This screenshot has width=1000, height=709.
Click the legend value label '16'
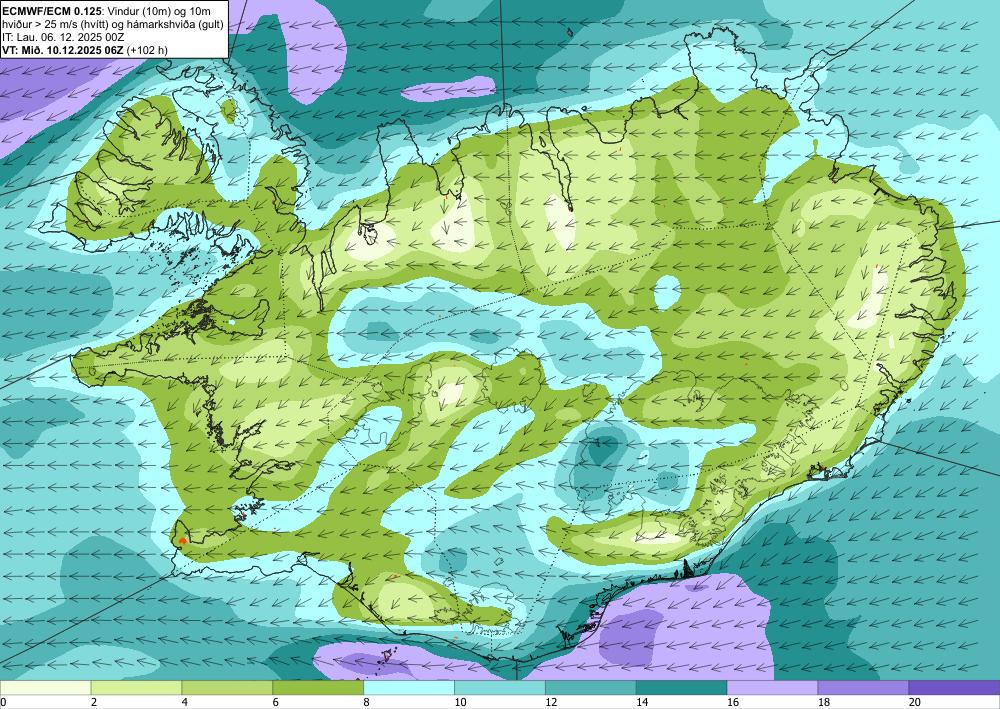[733, 703]
